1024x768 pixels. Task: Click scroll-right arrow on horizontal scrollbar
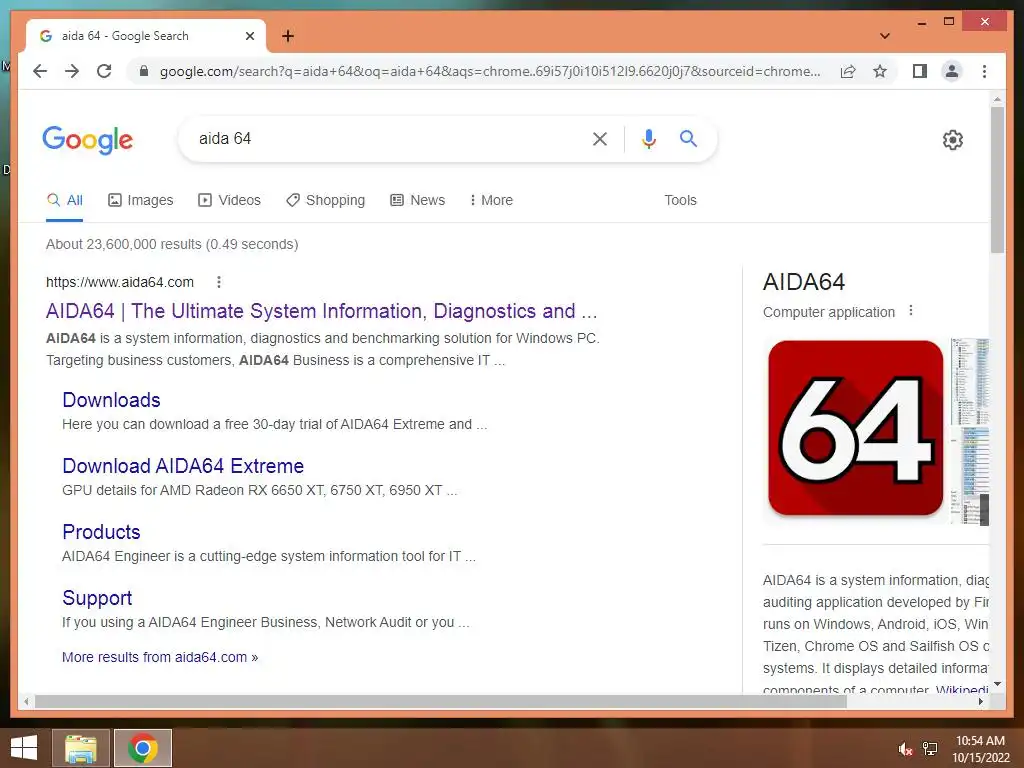click(x=981, y=701)
